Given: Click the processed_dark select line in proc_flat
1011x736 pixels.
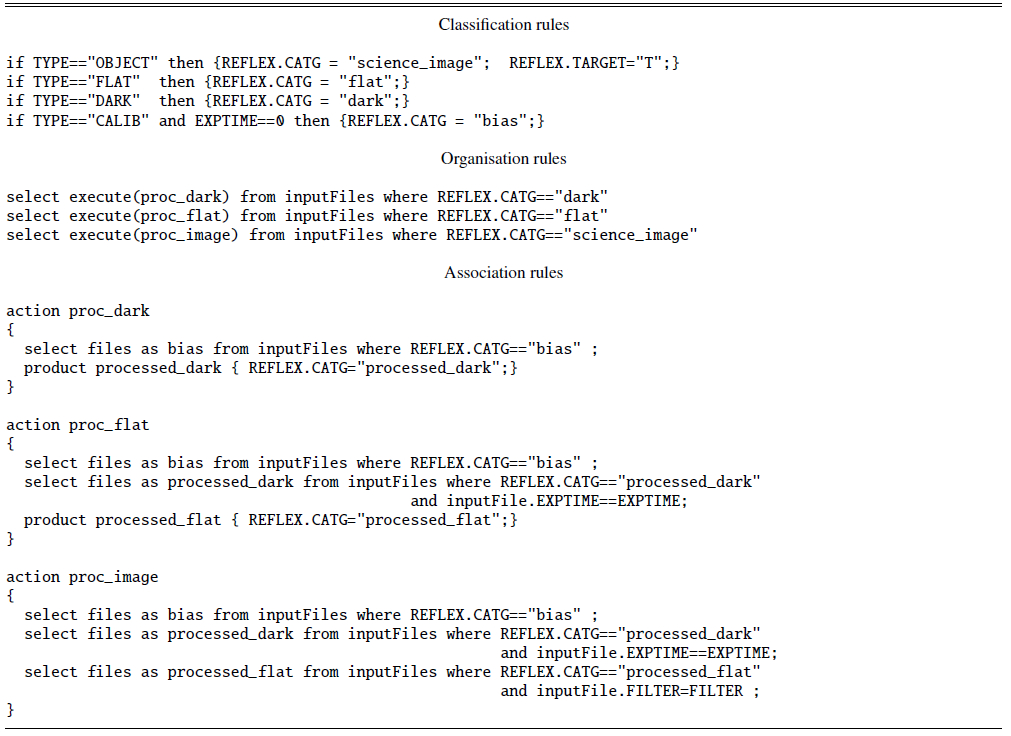Looking at the screenshot, I should pyautogui.click(x=393, y=482).
